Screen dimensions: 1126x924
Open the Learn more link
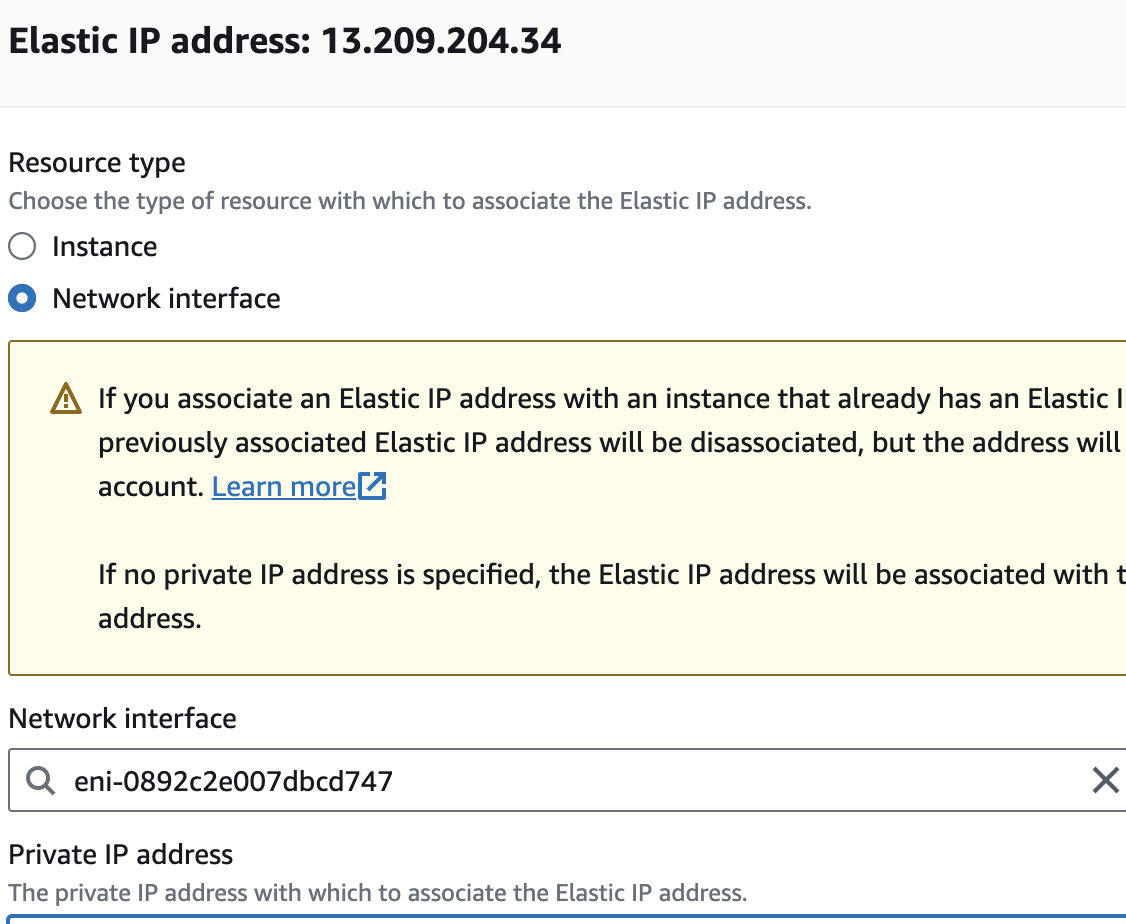point(284,487)
